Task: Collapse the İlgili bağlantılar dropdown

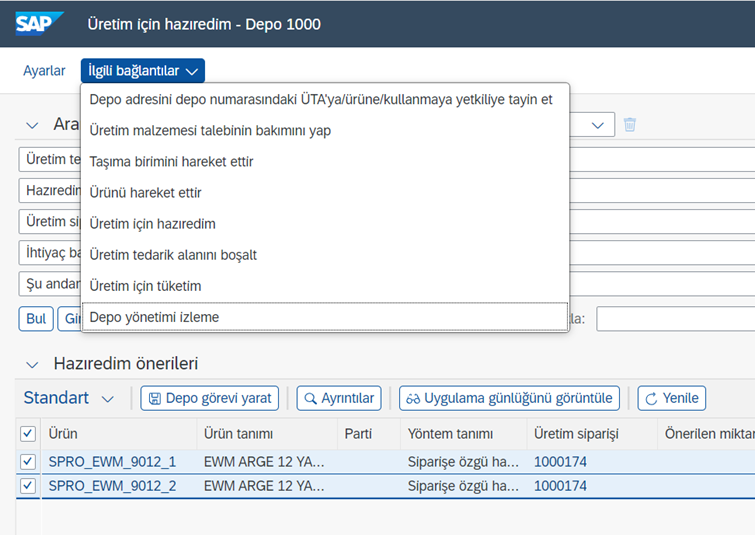Action: click(143, 71)
